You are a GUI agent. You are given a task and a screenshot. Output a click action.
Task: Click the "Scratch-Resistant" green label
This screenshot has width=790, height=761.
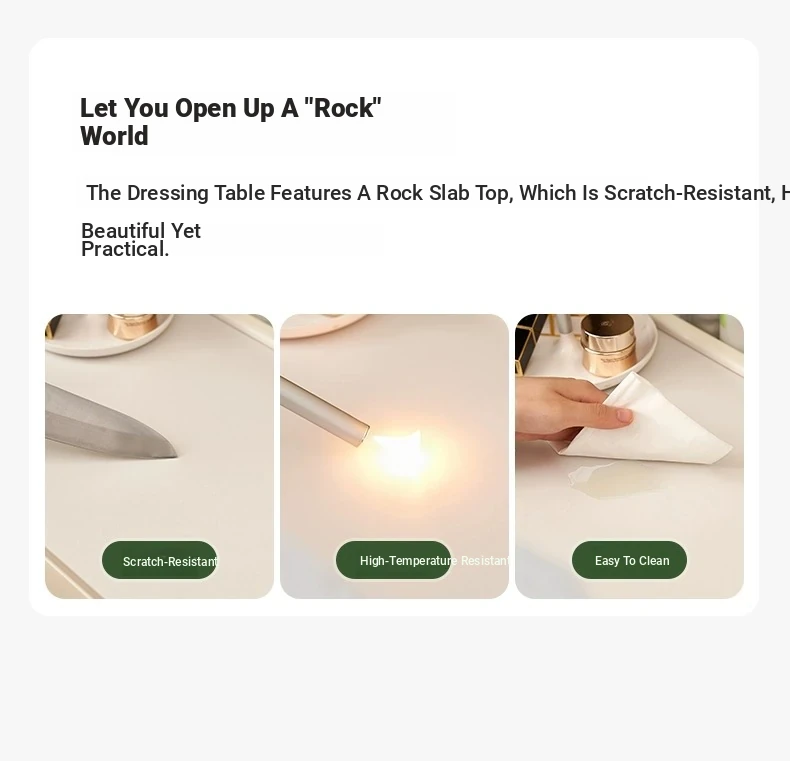point(159,560)
